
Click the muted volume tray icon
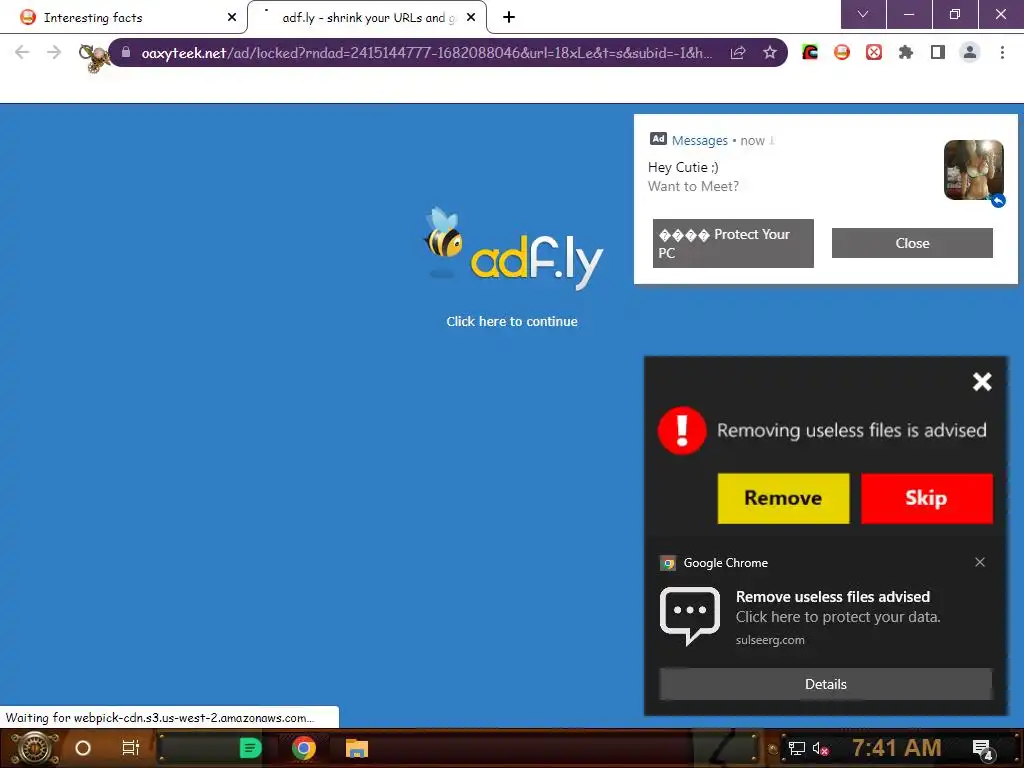820,748
